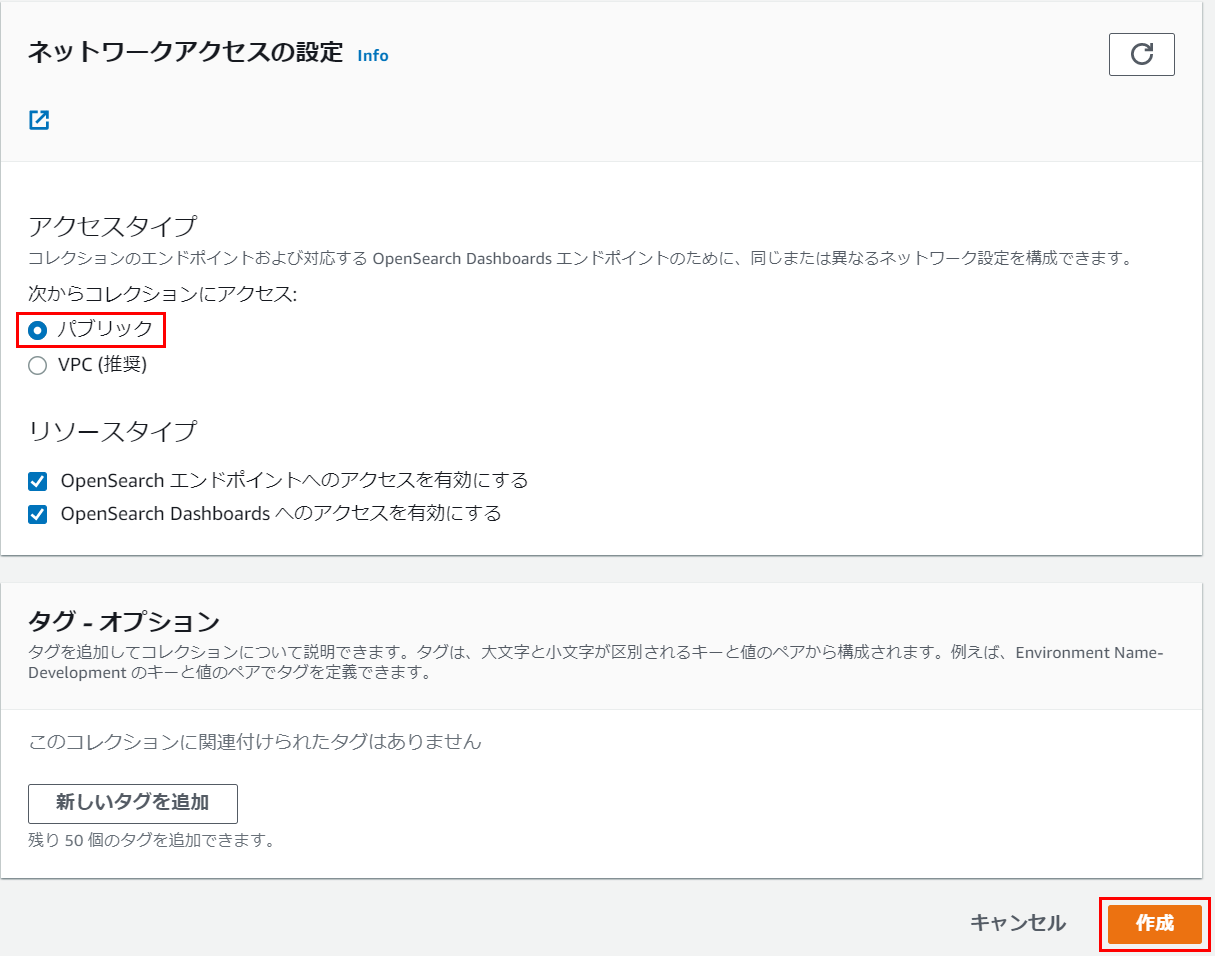Screen dimensions: 1215x956
Task: Open the Info link next to the heading
Action: 372,55
